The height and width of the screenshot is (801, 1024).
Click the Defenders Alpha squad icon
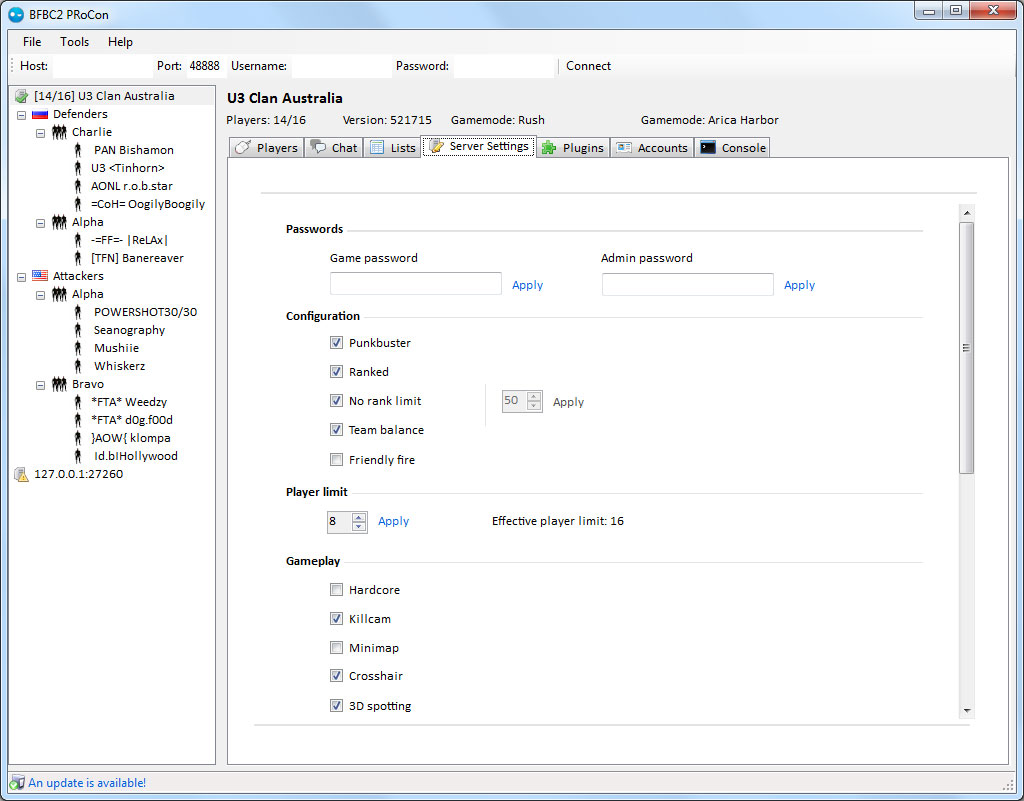[59, 222]
